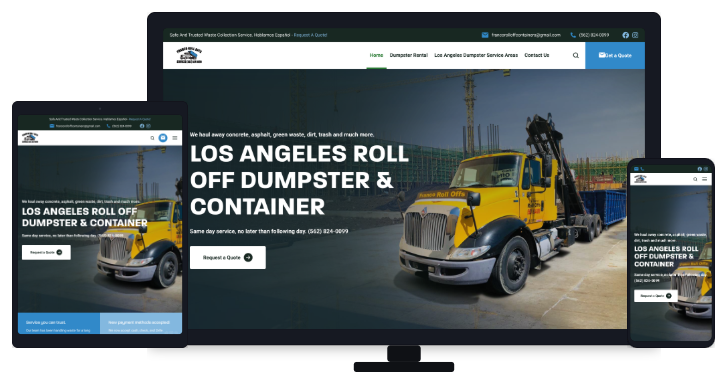This screenshot has width=727, height=384.
Task: Click 'Service you can trust' panel on tablet
Action: 59,323
